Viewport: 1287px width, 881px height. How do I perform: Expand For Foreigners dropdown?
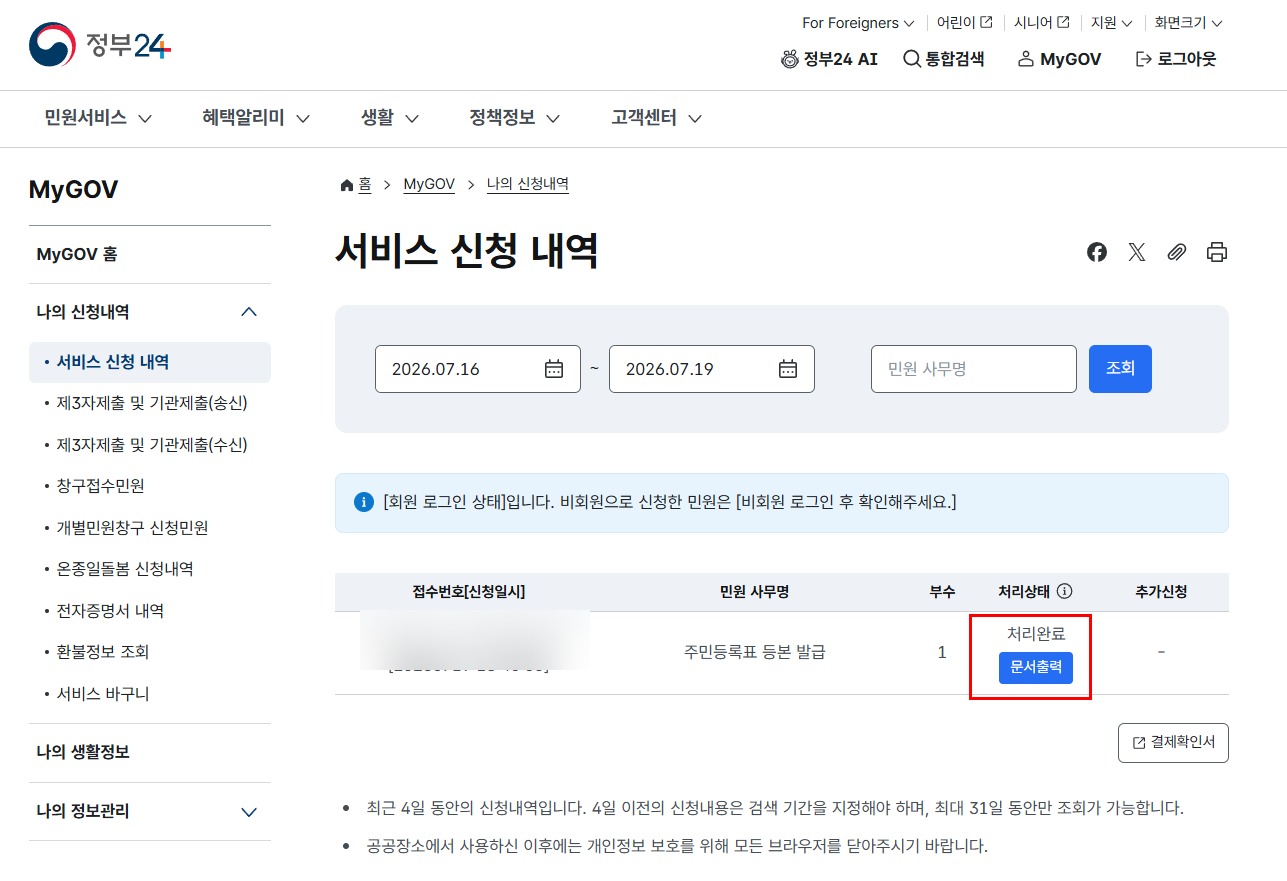(858, 23)
